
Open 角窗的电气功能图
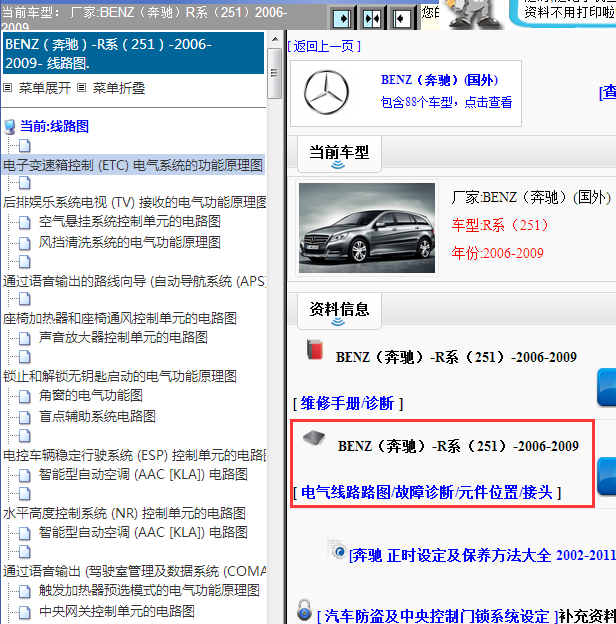[91, 396]
